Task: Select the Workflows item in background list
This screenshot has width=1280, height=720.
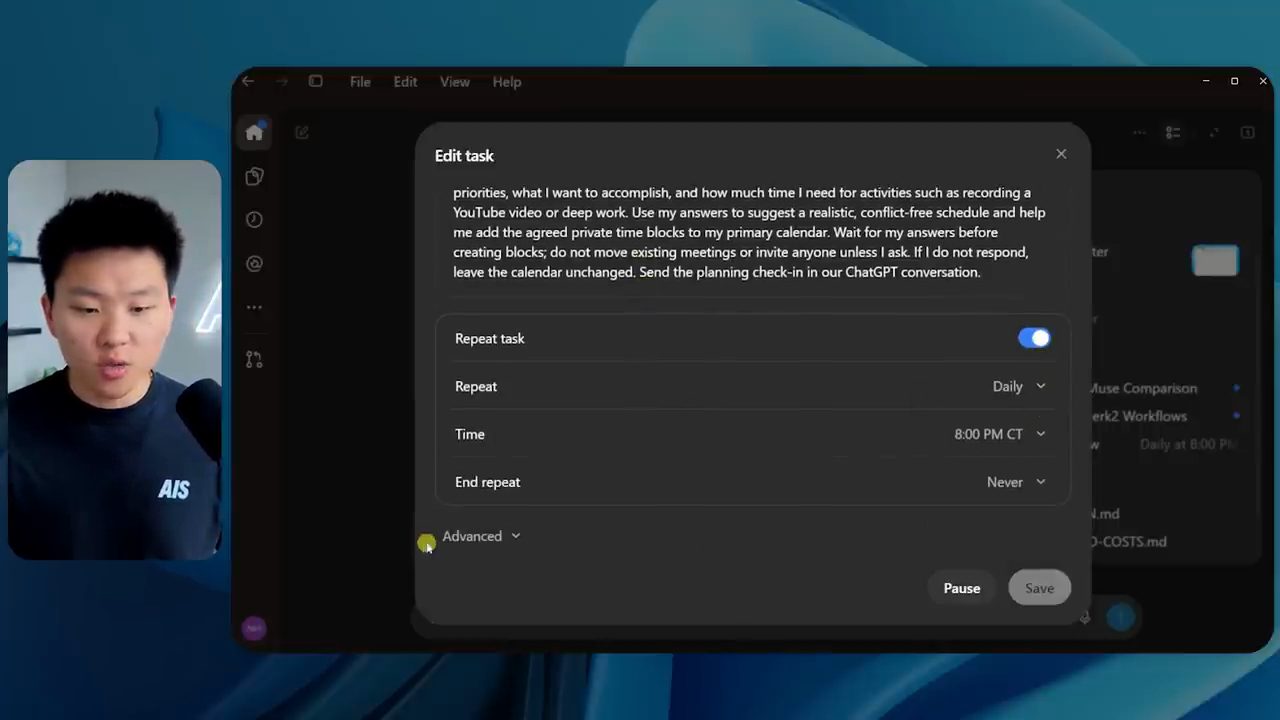Action: pos(1140,416)
